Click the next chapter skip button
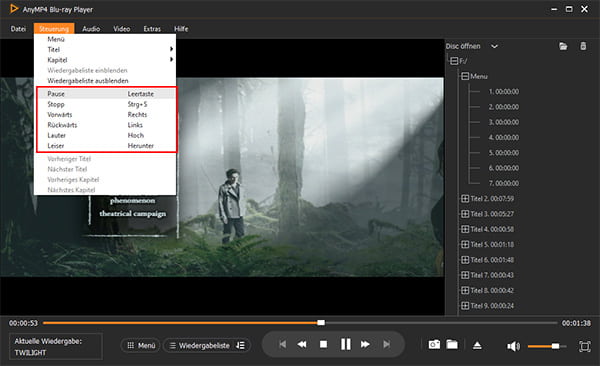The image size is (600, 366). point(387,345)
